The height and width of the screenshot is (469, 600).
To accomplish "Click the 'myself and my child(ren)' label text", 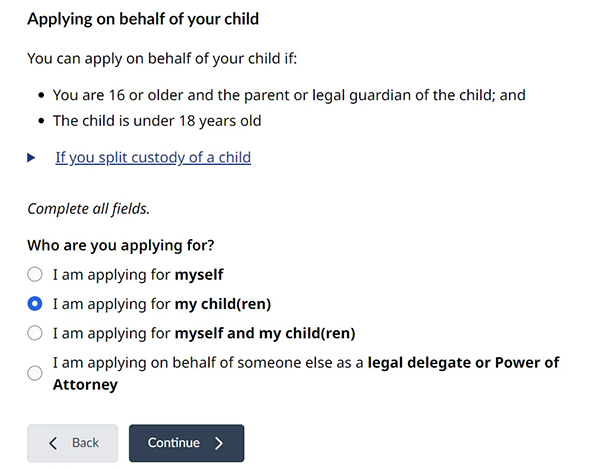I will pyautogui.click(x=204, y=333).
